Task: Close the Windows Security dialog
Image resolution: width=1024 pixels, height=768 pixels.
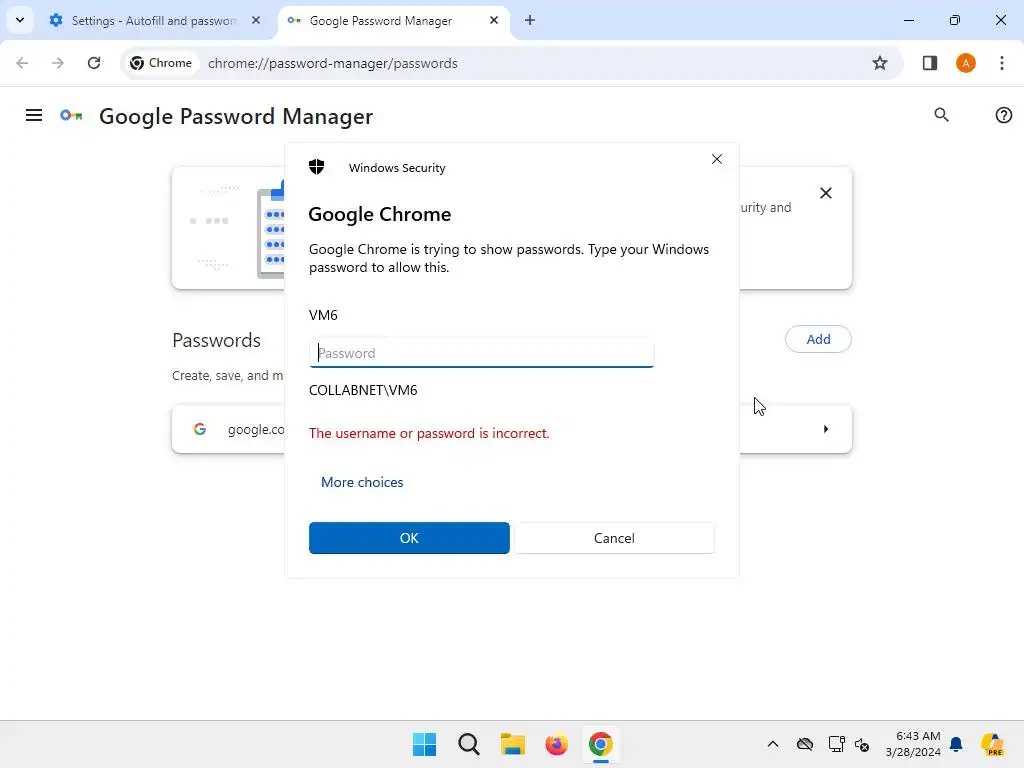Action: pyautogui.click(x=716, y=159)
